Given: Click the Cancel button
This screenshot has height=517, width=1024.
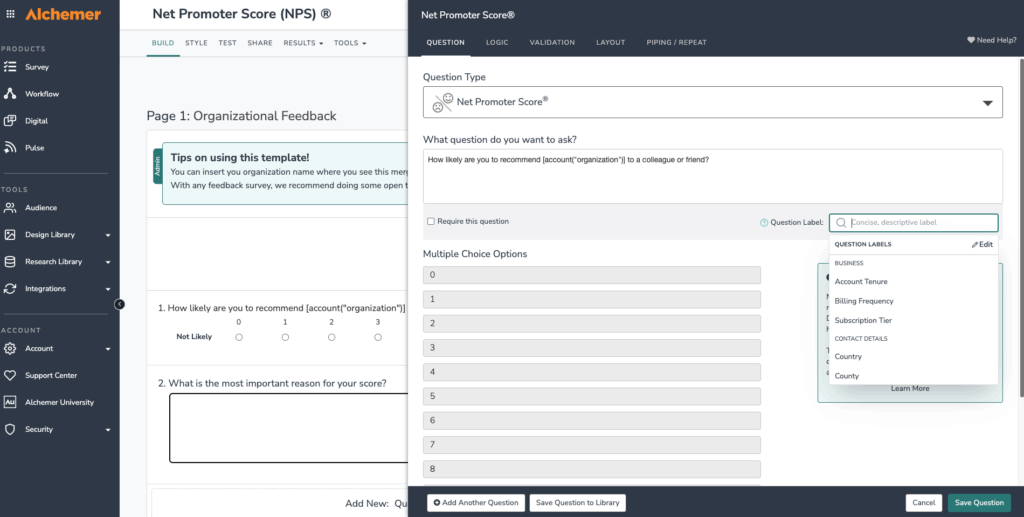Looking at the screenshot, I should click(923, 503).
